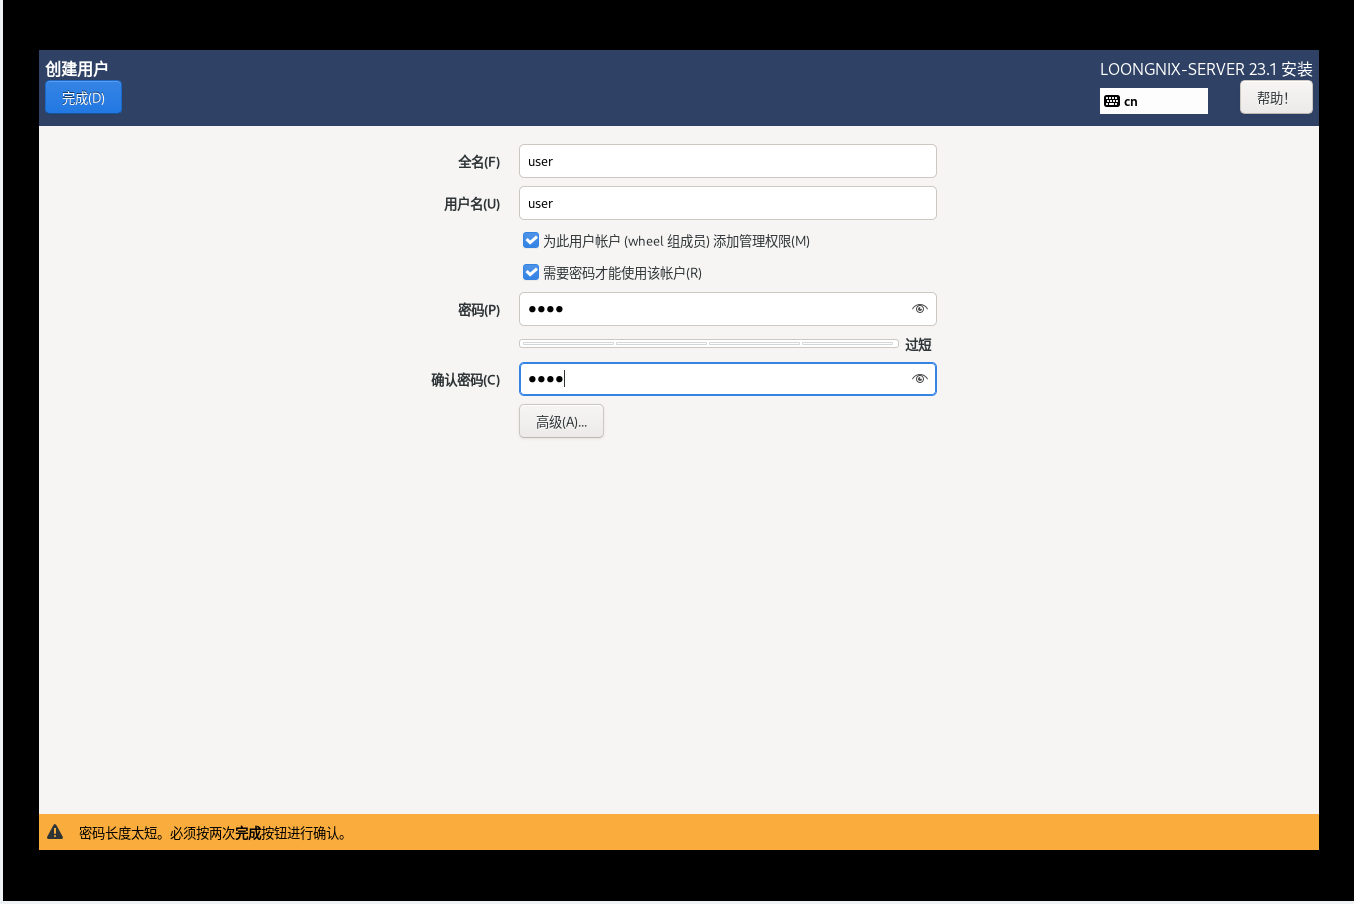Click the 创建用户 page title

pos(77,68)
